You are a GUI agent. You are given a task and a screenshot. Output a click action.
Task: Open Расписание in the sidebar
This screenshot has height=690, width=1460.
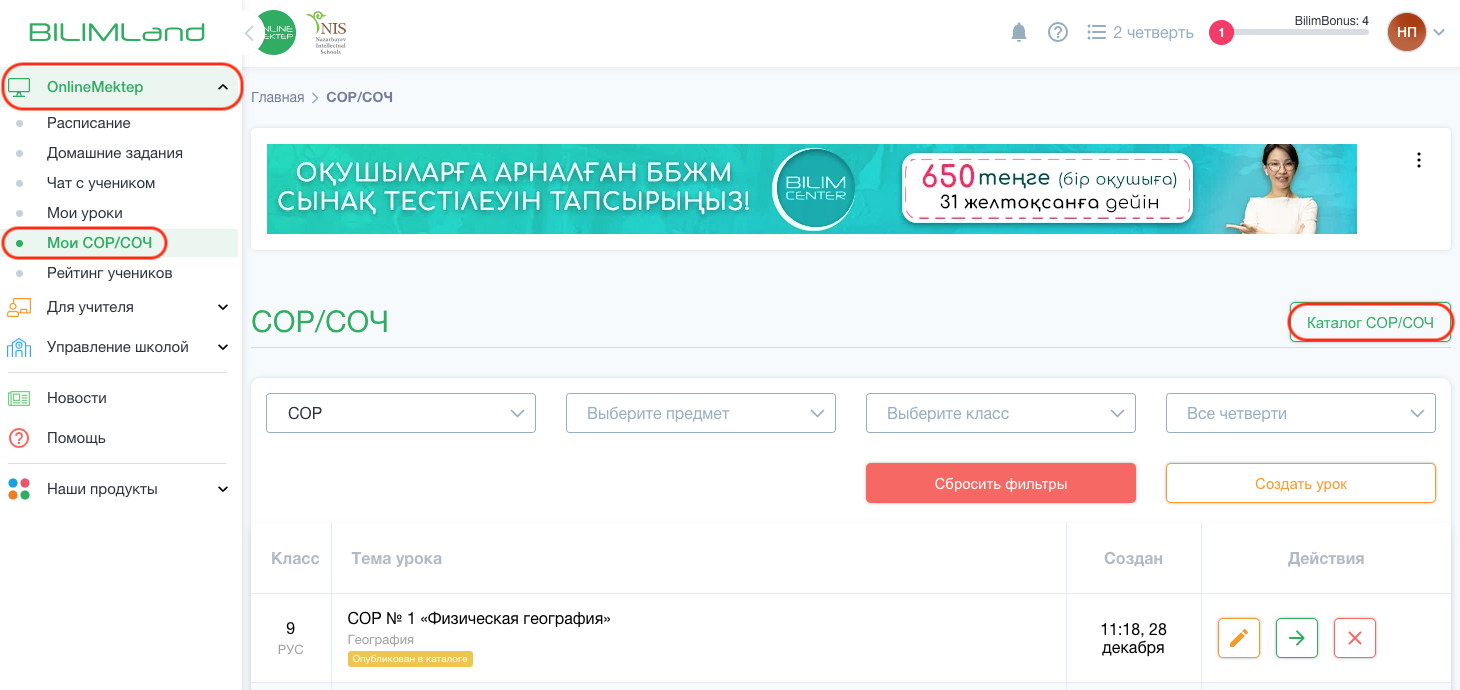[x=89, y=123]
